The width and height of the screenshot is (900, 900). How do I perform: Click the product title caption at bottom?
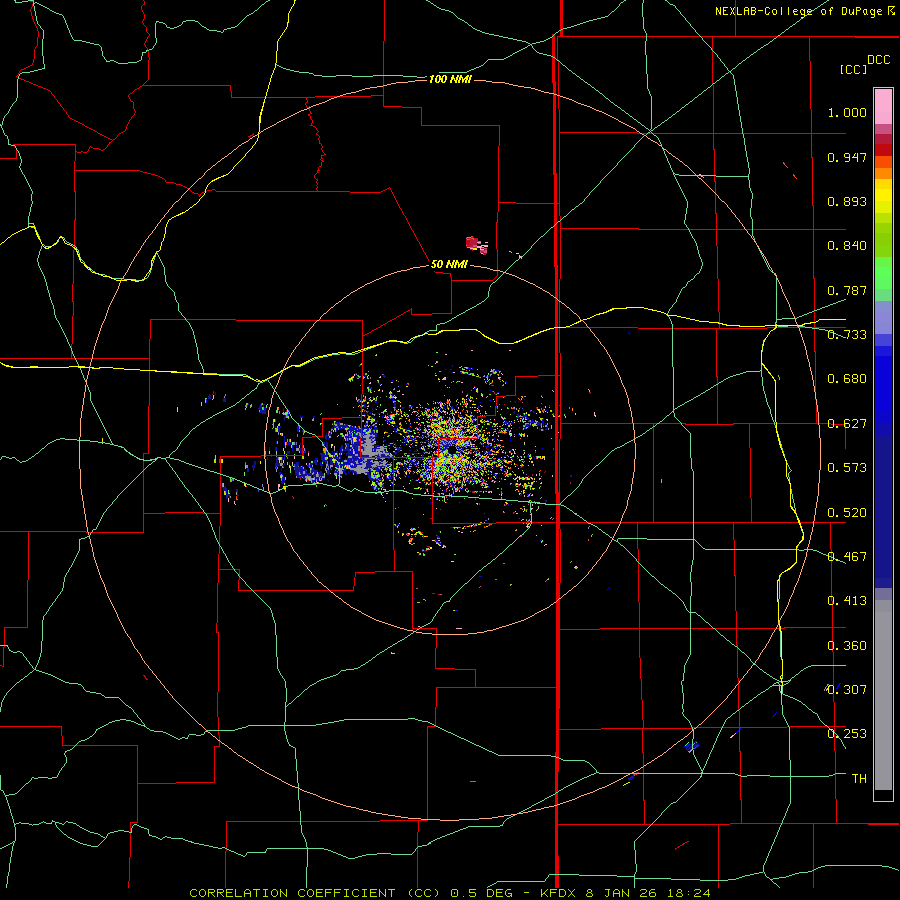[450, 893]
